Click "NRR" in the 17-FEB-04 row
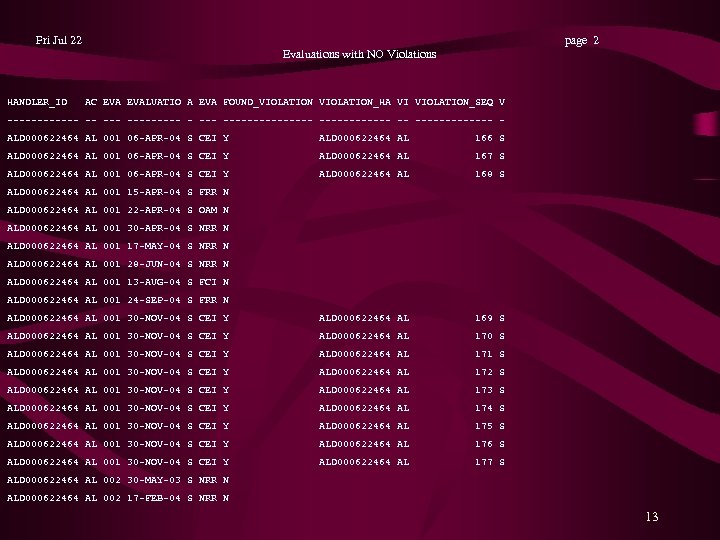Screen dimensions: 720x540 (x=208, y=498)
